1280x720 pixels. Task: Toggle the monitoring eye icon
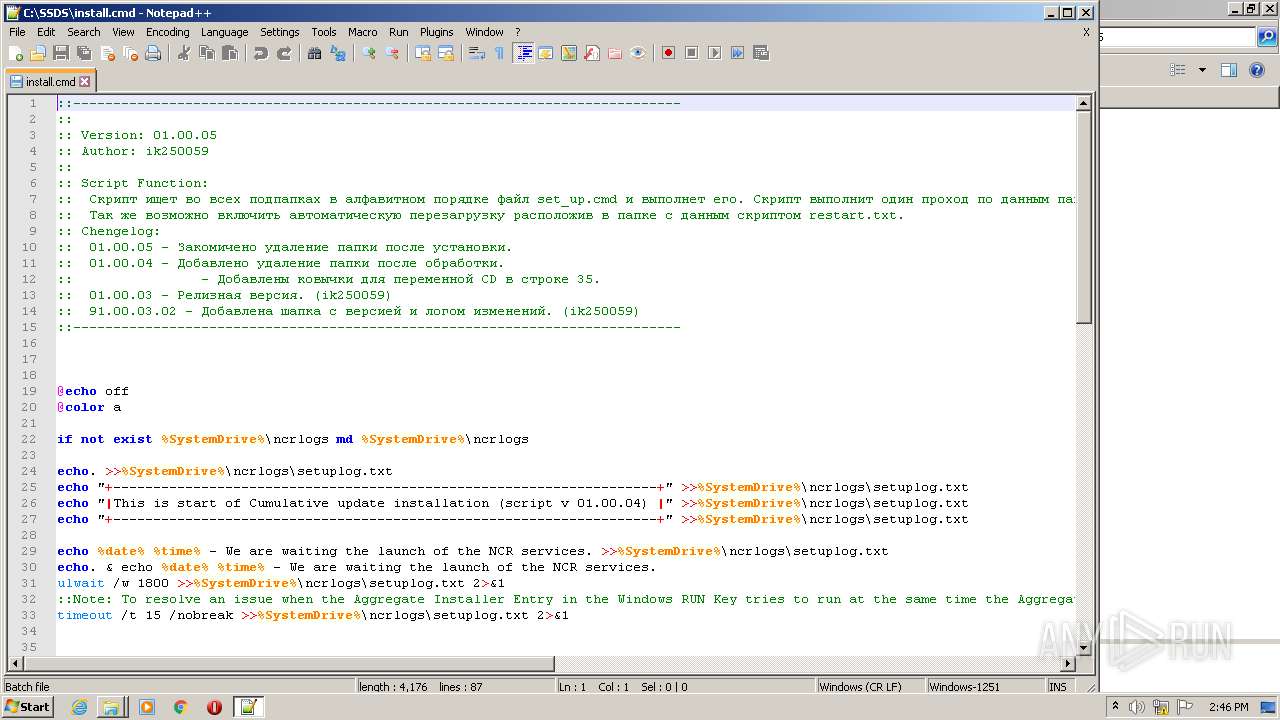pyautogui.click(x=638, y=53)
